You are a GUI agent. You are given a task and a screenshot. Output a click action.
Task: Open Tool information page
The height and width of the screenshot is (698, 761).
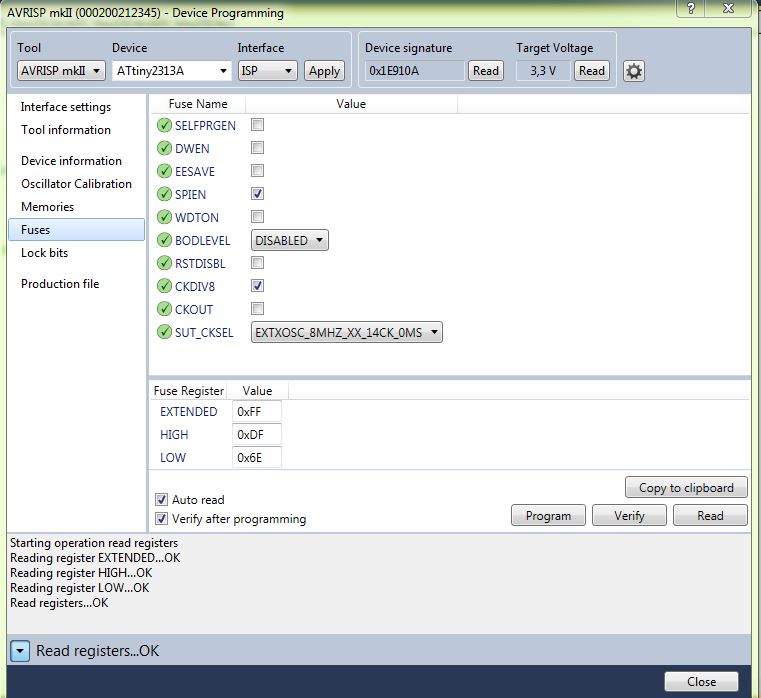pyautogui.click(x=66, y=130)
